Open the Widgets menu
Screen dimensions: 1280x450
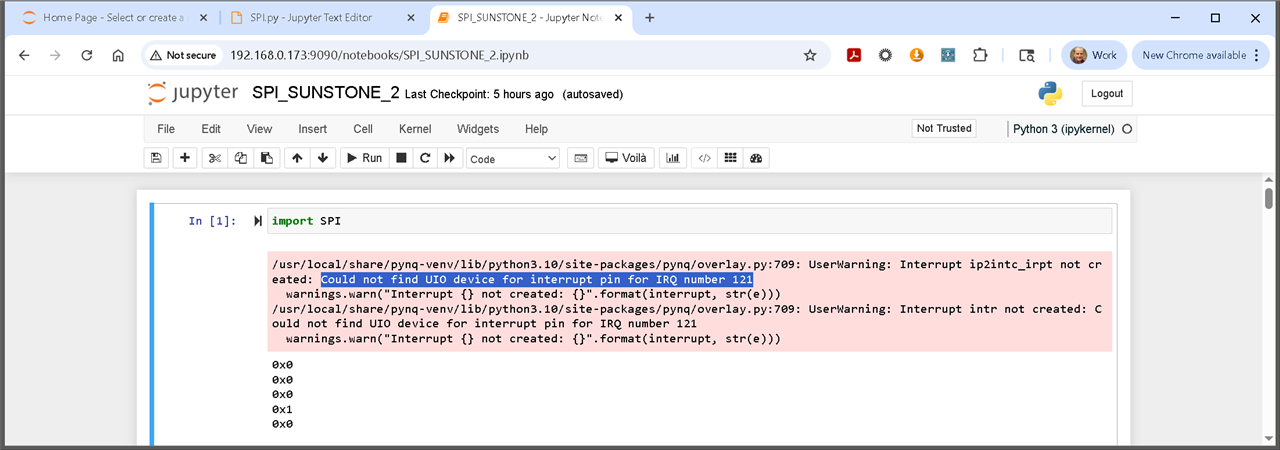(478, 129)
